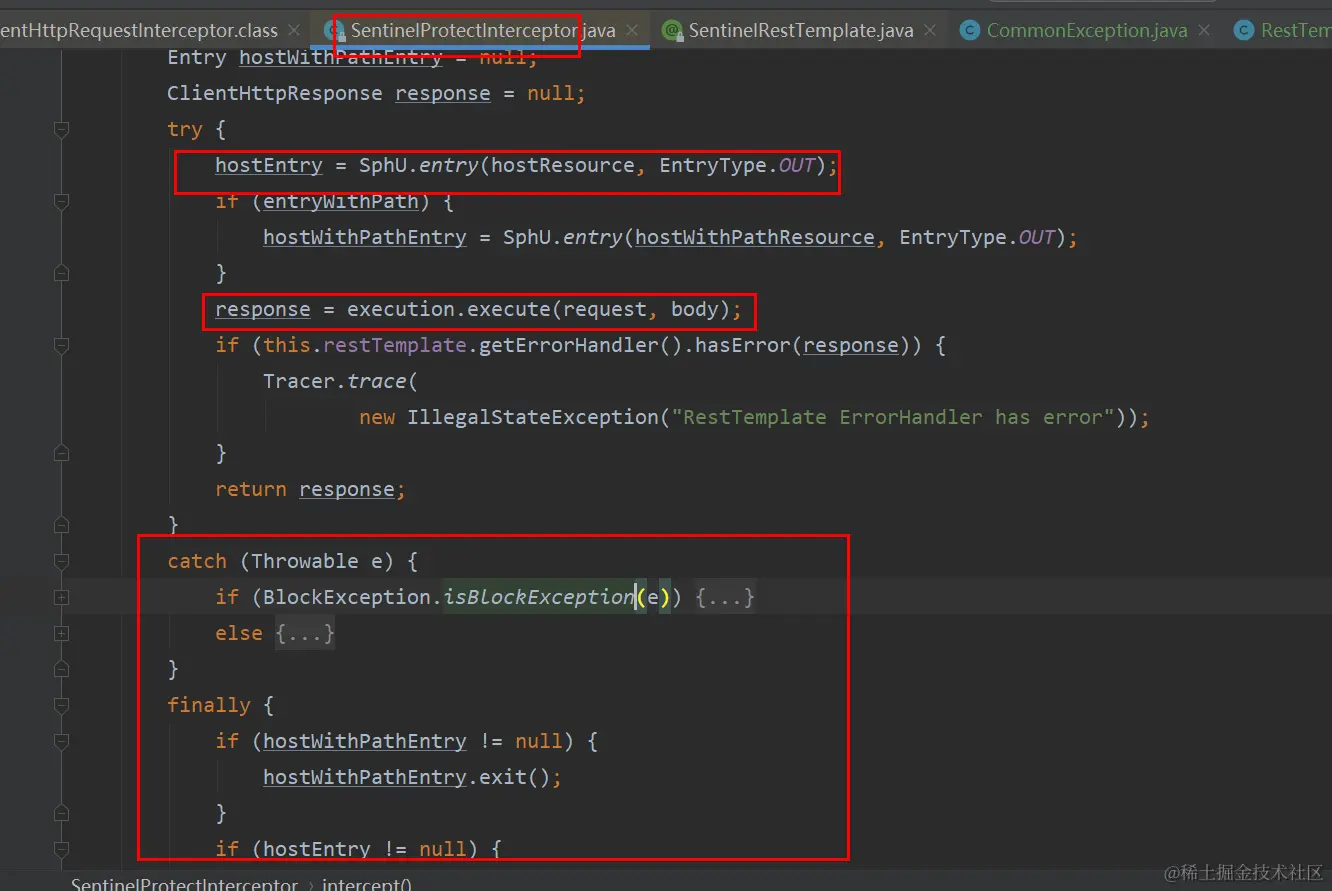
Task: Click SentinelProtectInterceptor in the breadcrumb bar
Action: pos(184,885)
